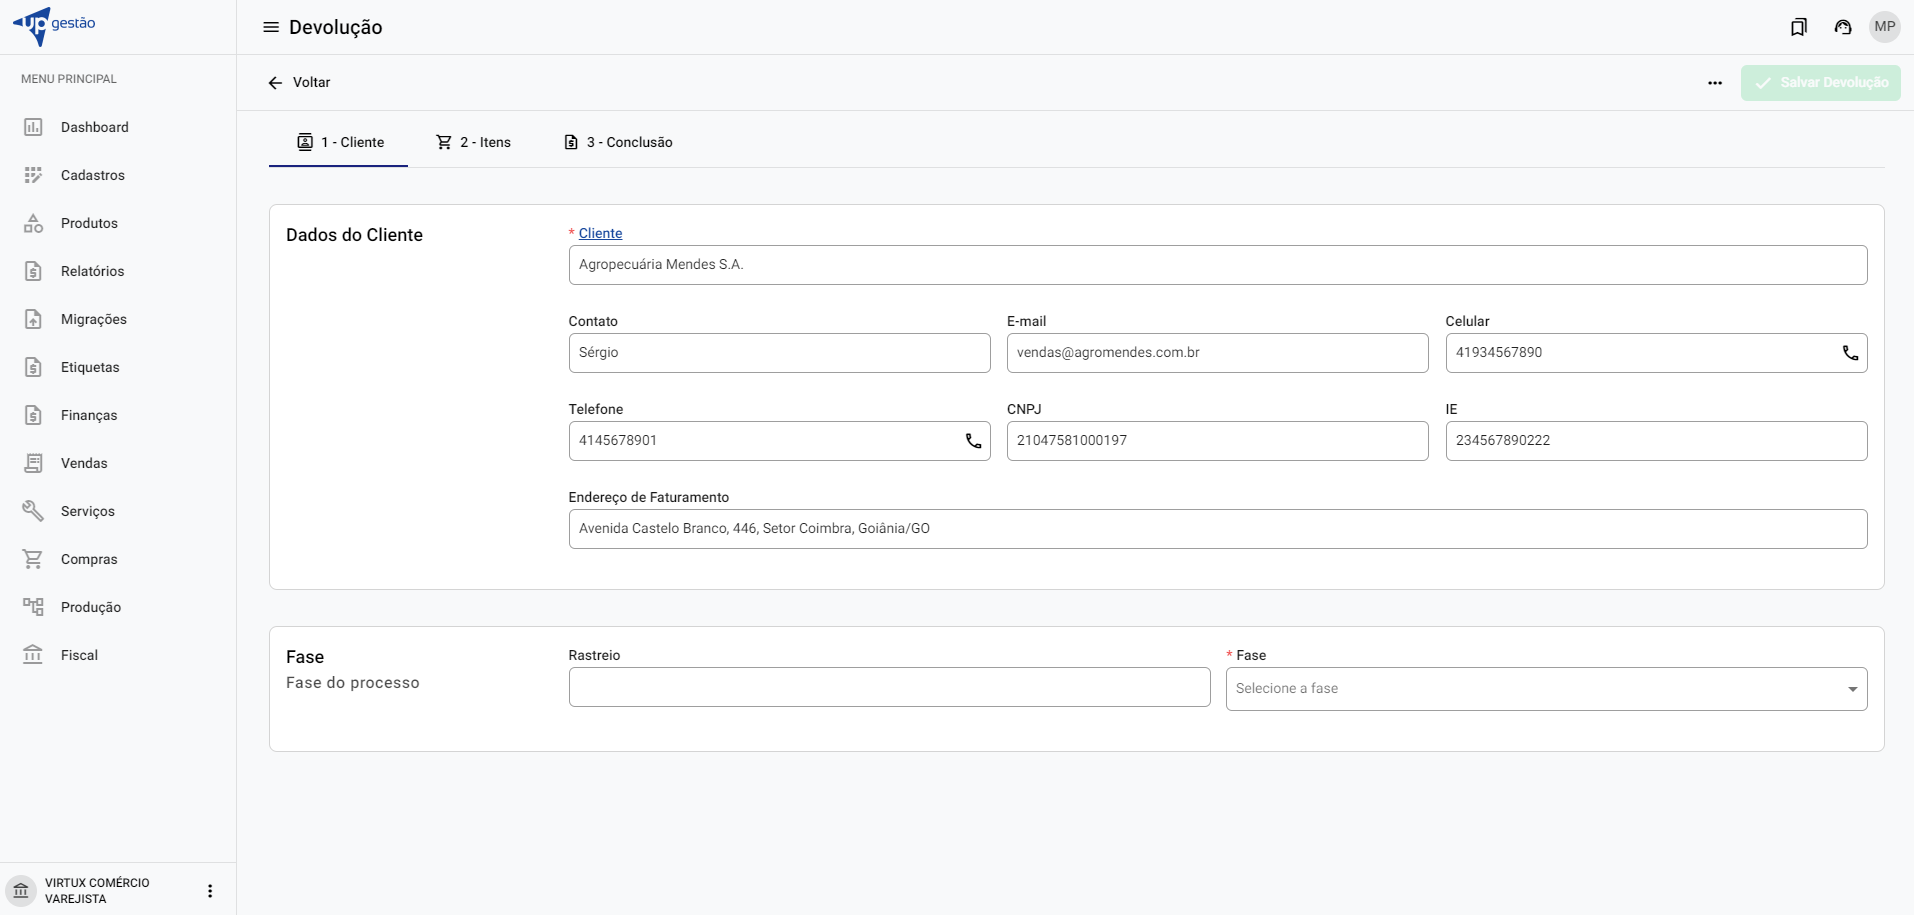Switch to the 3 - Conclusão tab
The image size is (1914, 915).
point(618,142)
